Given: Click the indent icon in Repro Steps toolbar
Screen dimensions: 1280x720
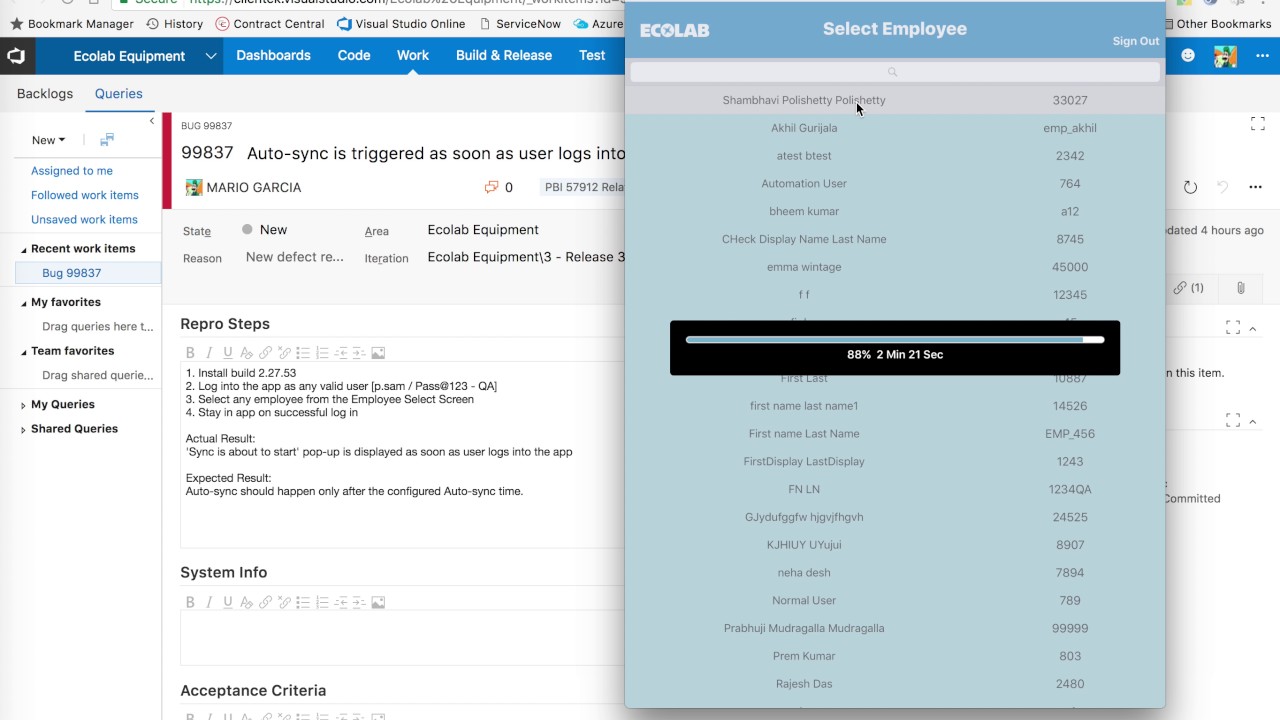Looking at the screenshot, I should [359, 353].
